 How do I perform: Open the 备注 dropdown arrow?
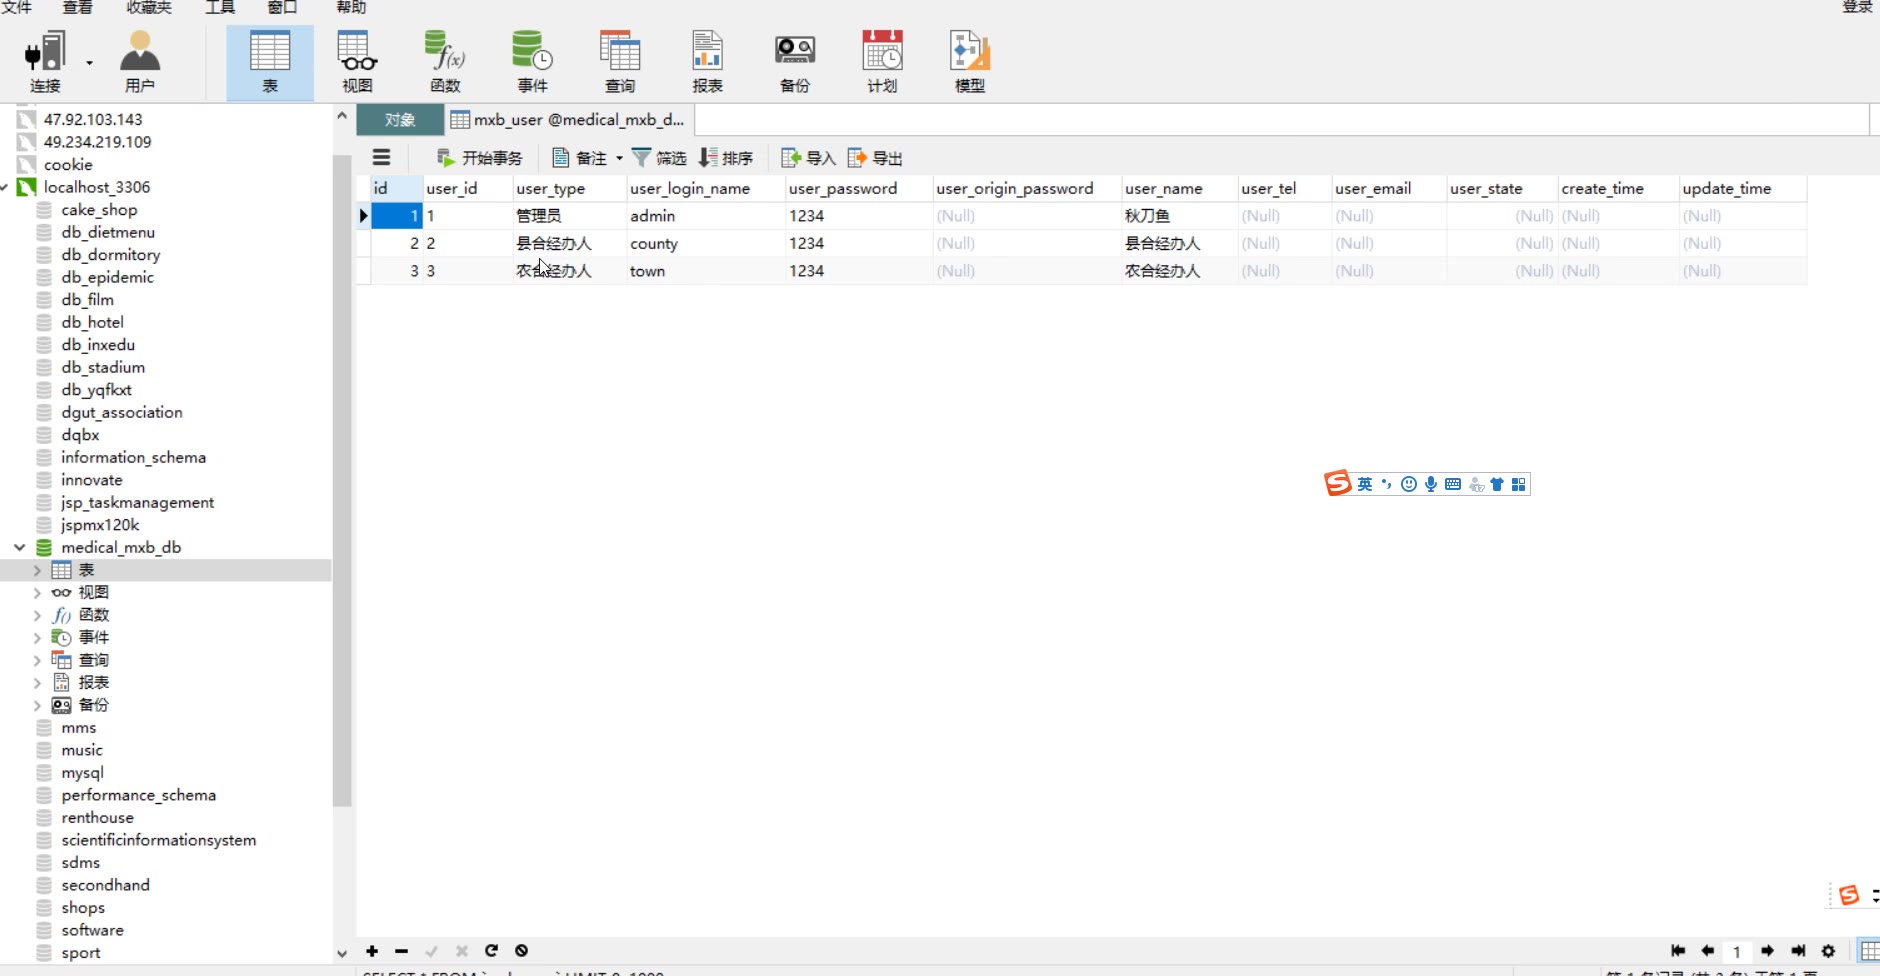click(619, 158)
